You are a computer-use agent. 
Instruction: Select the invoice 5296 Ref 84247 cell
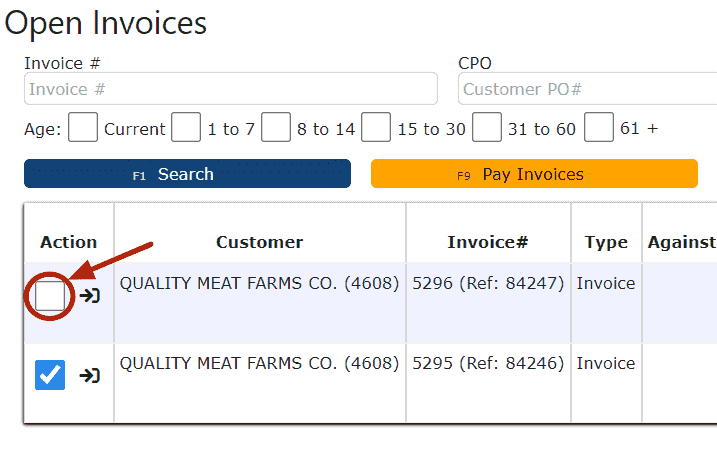pyautogui.click(x=488, y=284)
